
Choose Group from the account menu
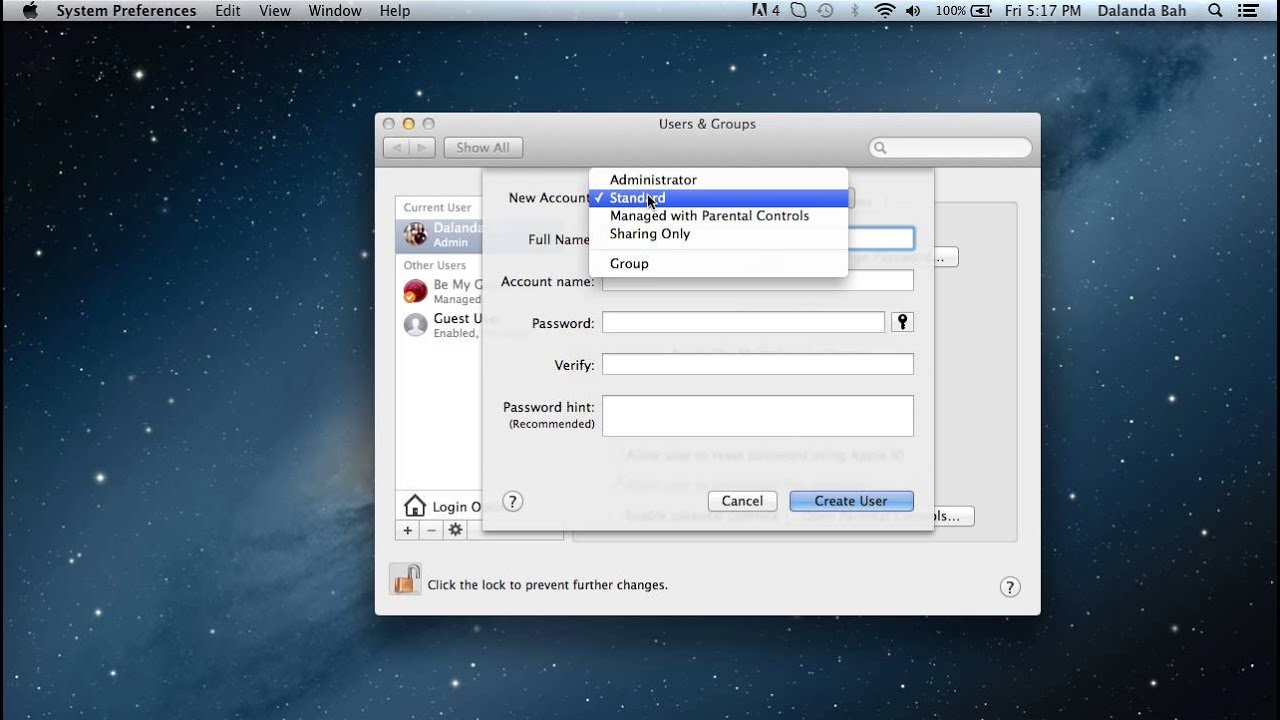[x=718, y=264]
